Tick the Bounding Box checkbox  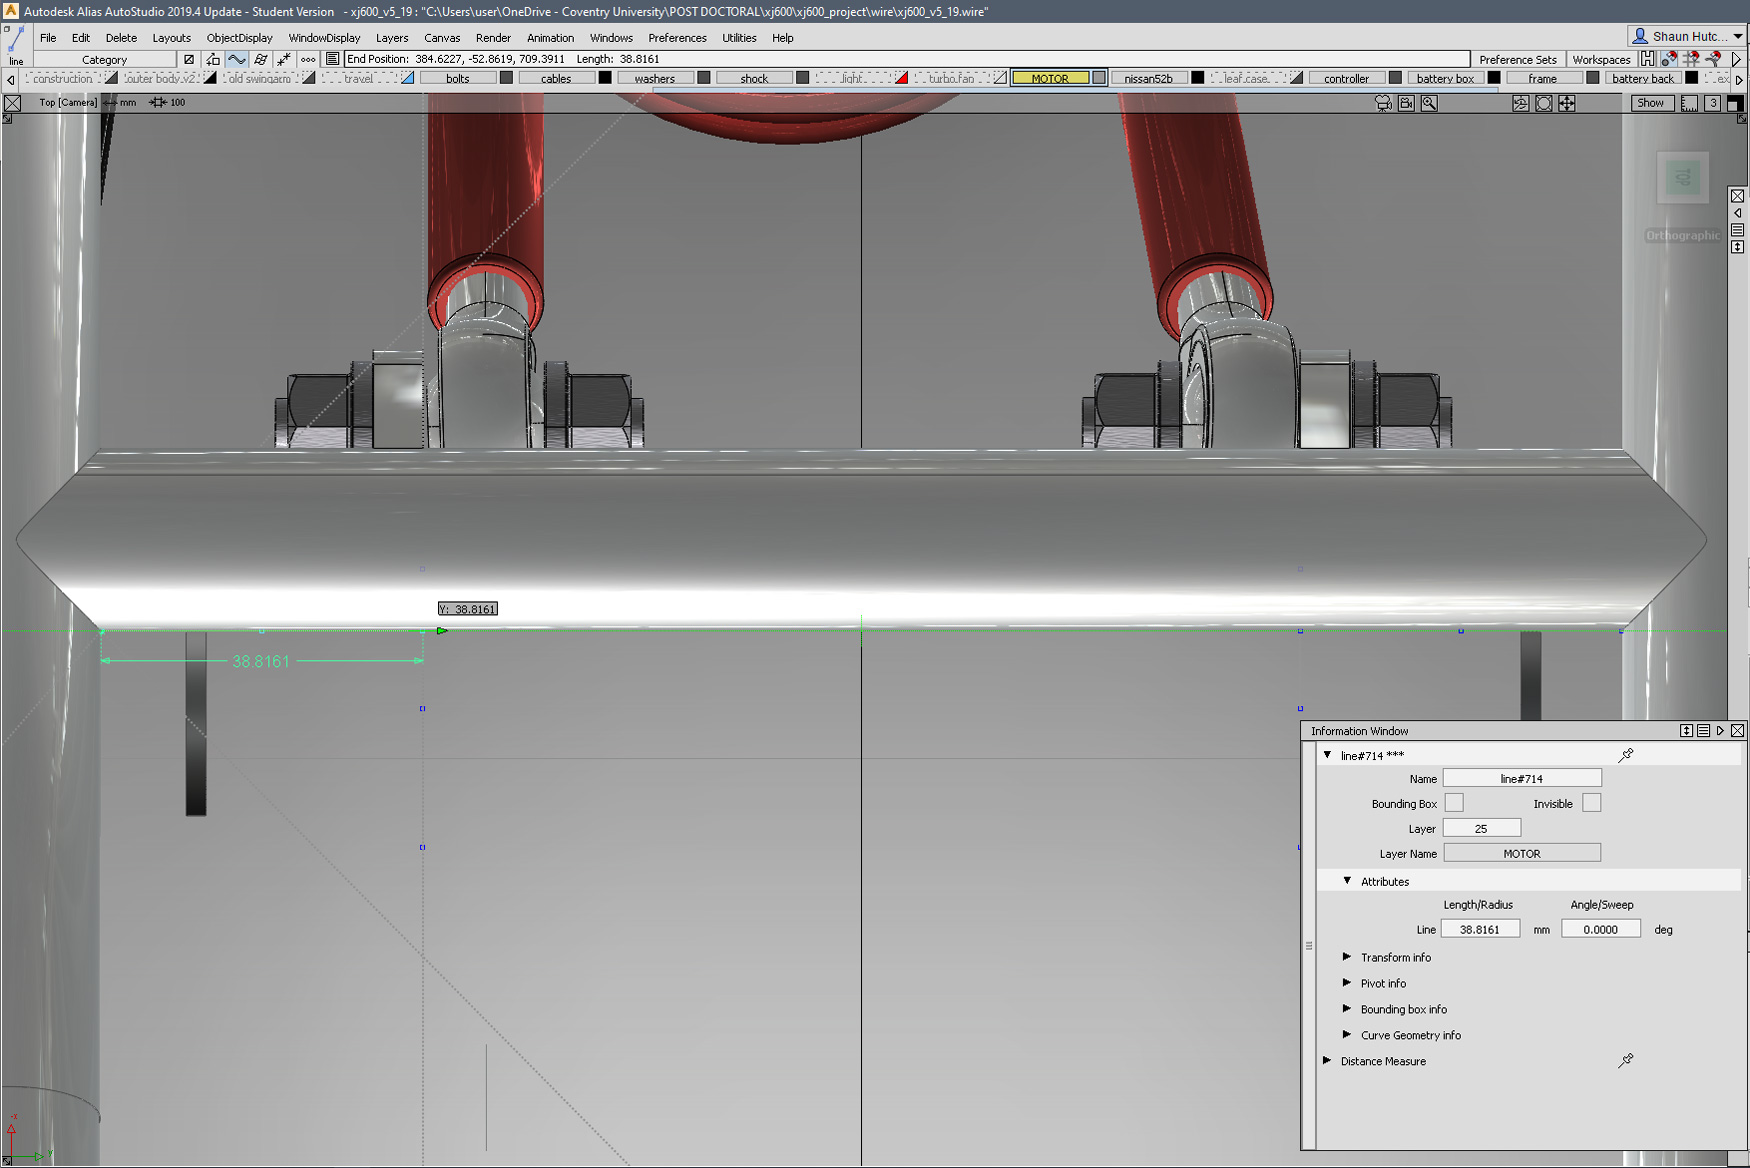point(1454,803)
